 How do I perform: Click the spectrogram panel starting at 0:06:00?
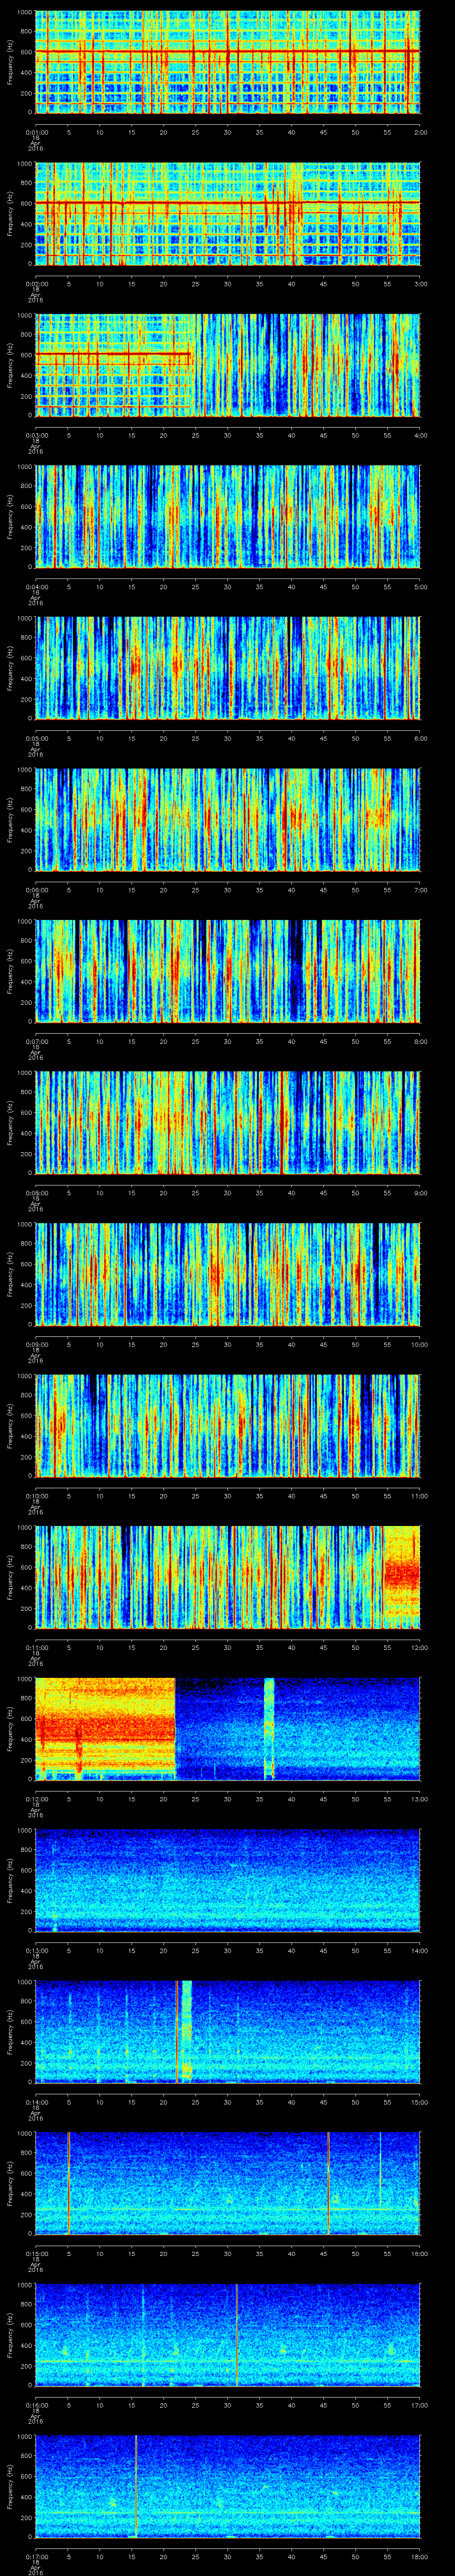[x=228, y=820]
